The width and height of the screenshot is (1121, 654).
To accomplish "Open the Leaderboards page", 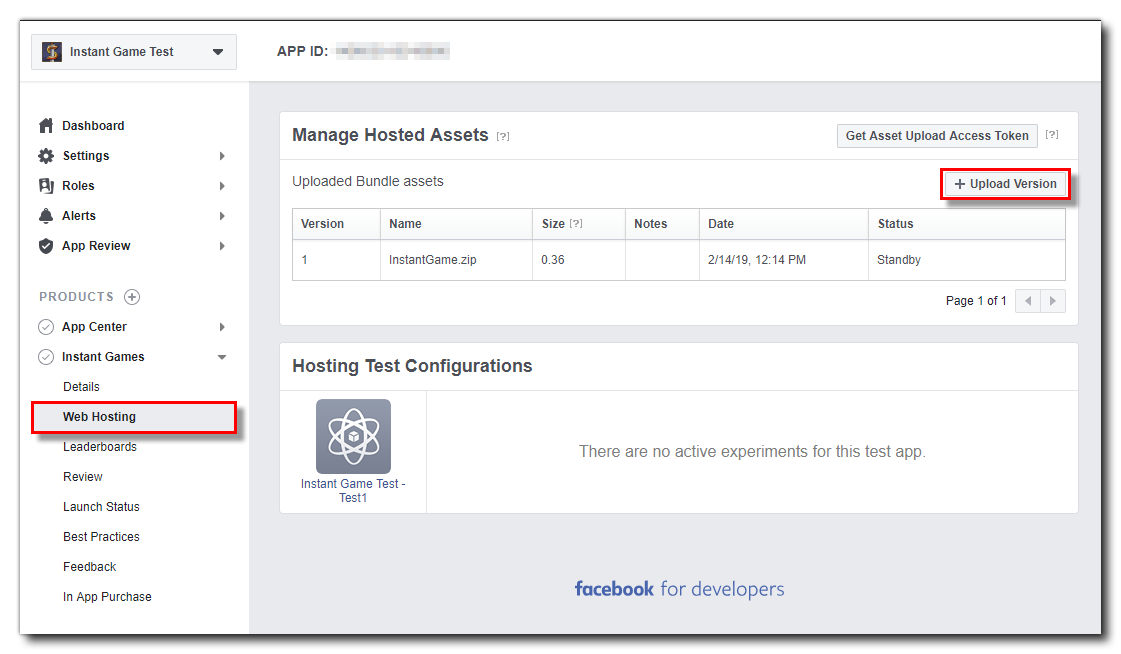I will click(x=99, y=447).
